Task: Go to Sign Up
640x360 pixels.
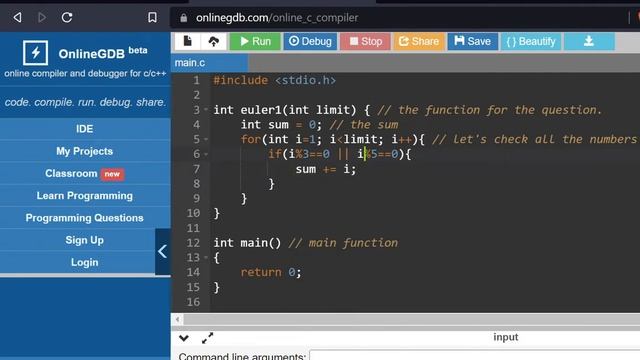Action: tap(84, 240)
